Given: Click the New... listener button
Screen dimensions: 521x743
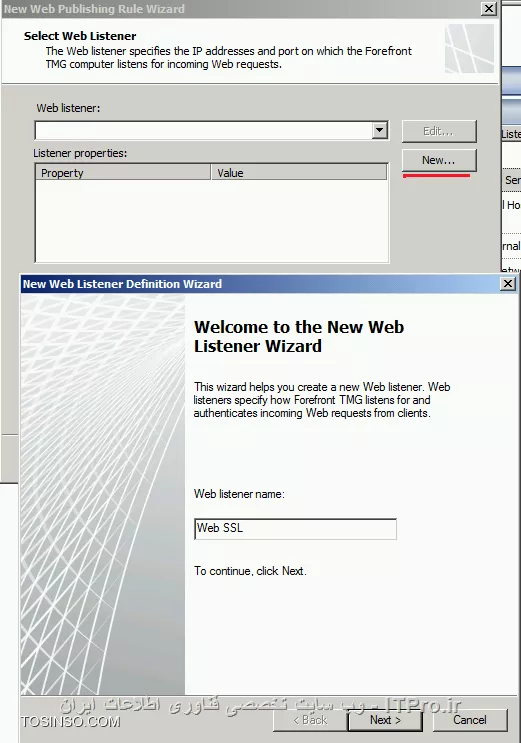Looking at the screenshot, I should [439, 161].
